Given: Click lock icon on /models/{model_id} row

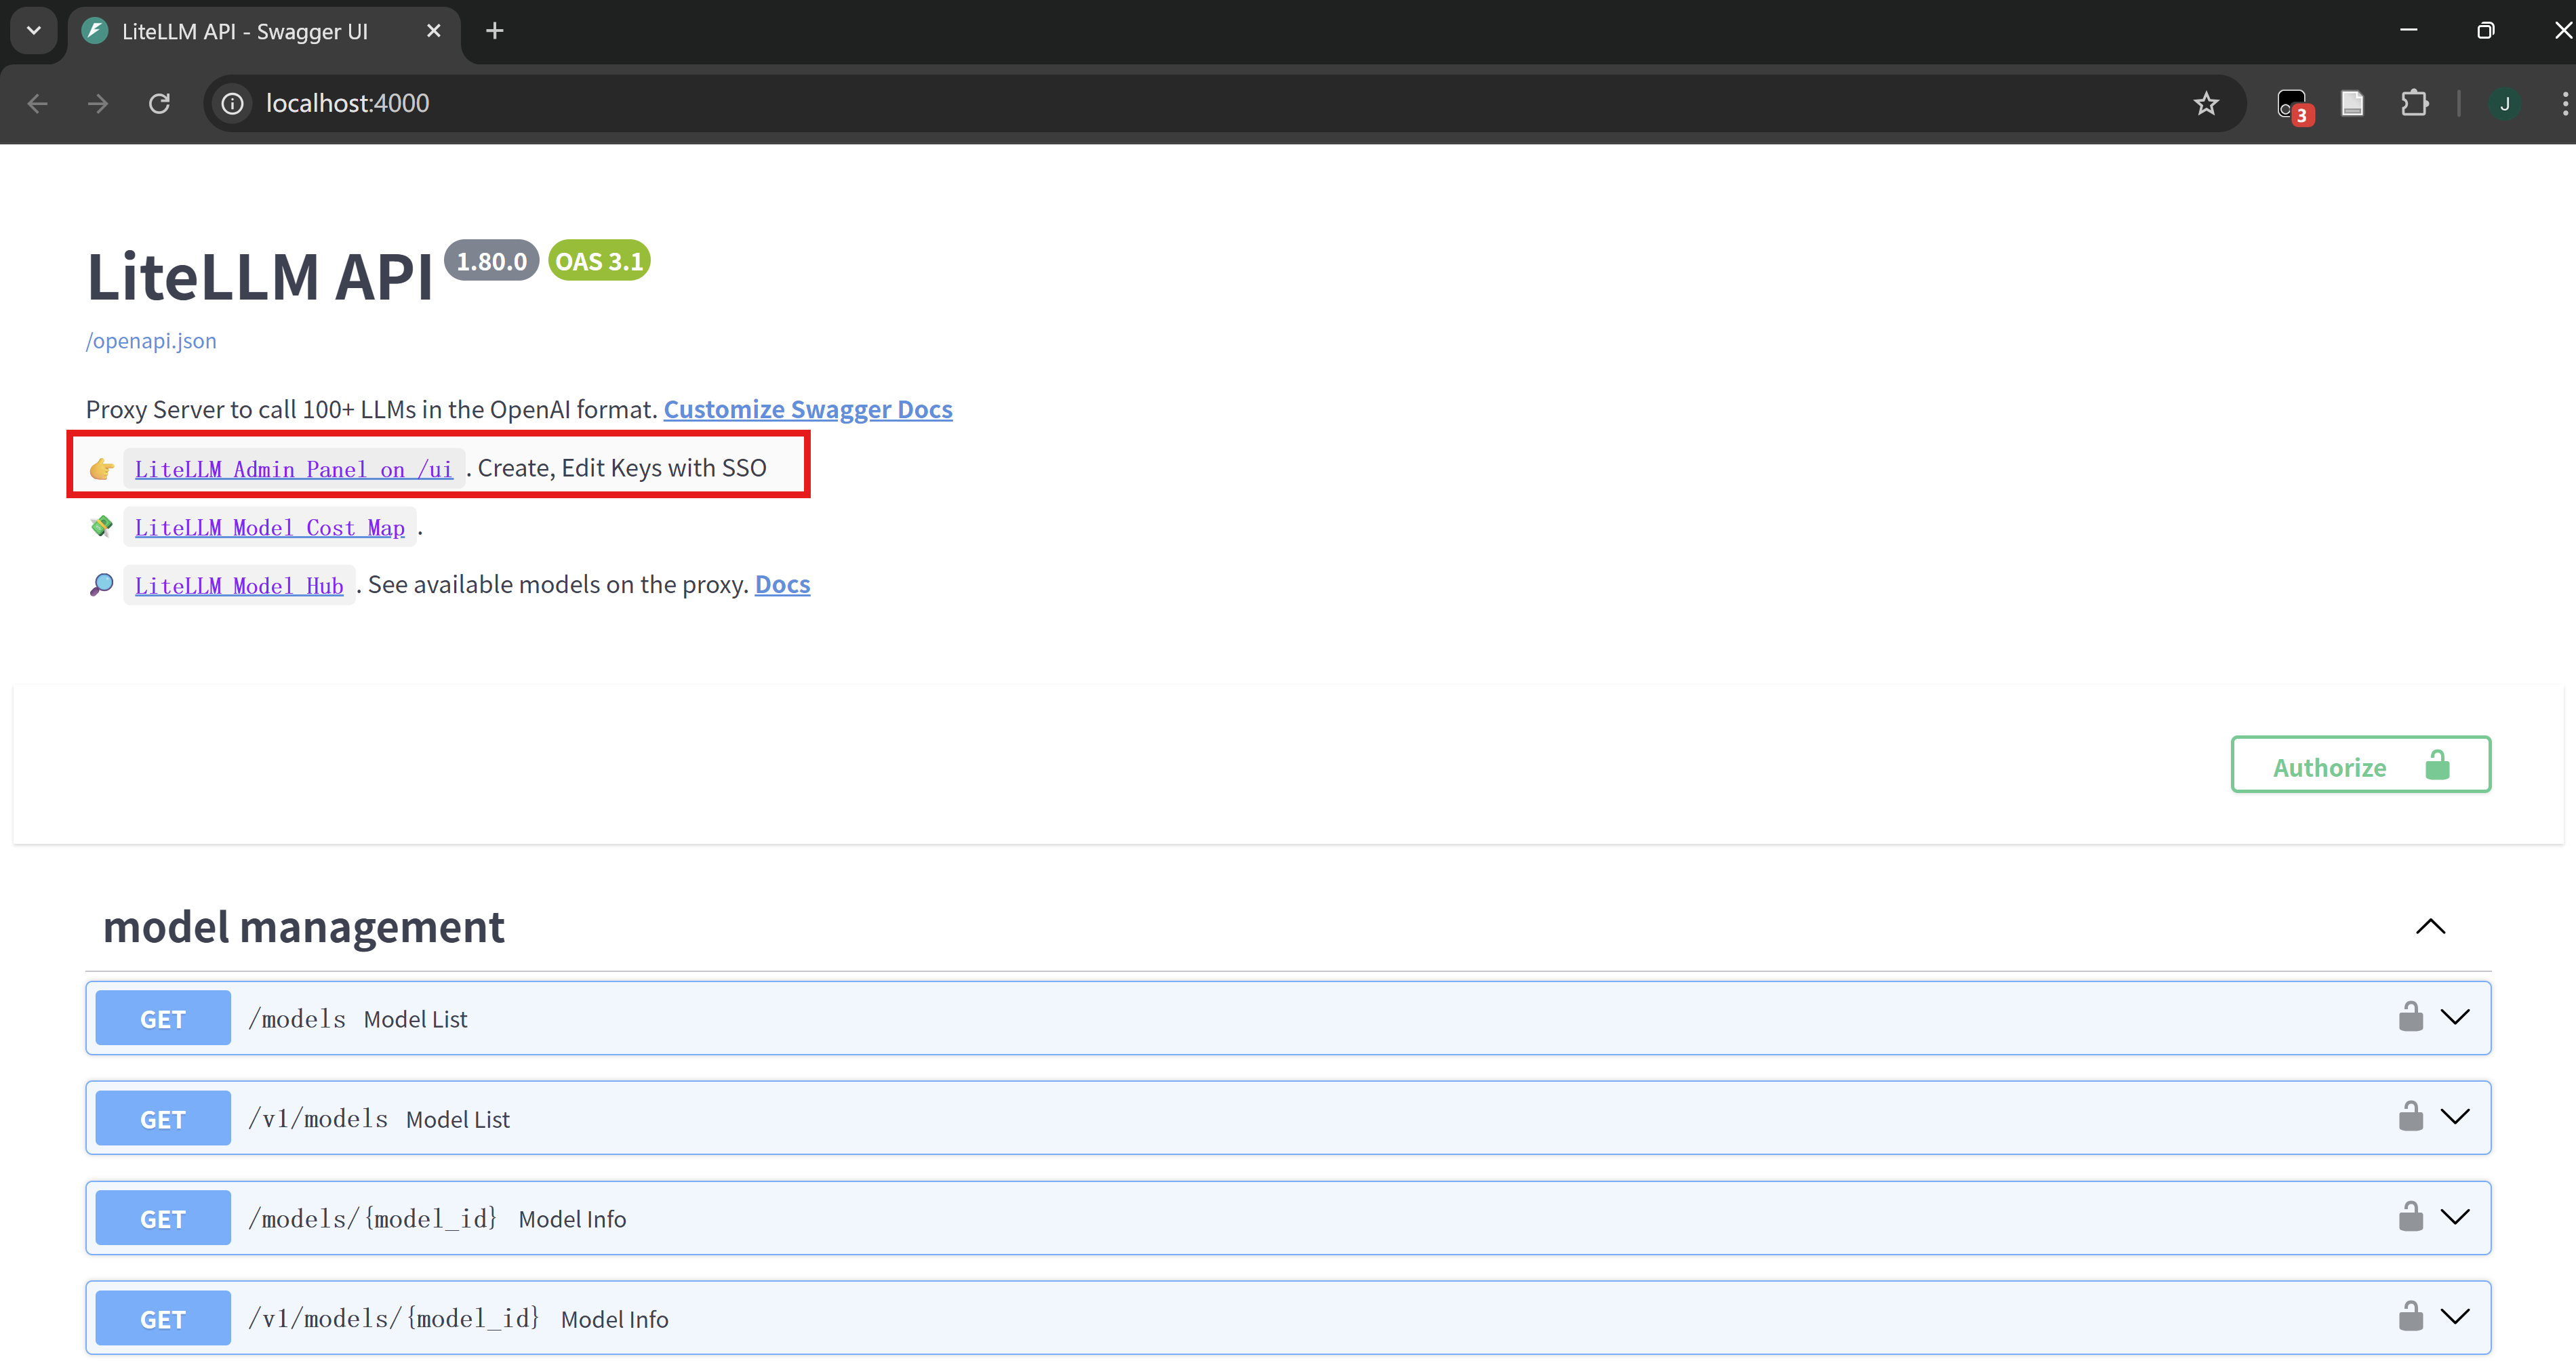Looking at the screenshot, I should (x=2410, y=1217).
